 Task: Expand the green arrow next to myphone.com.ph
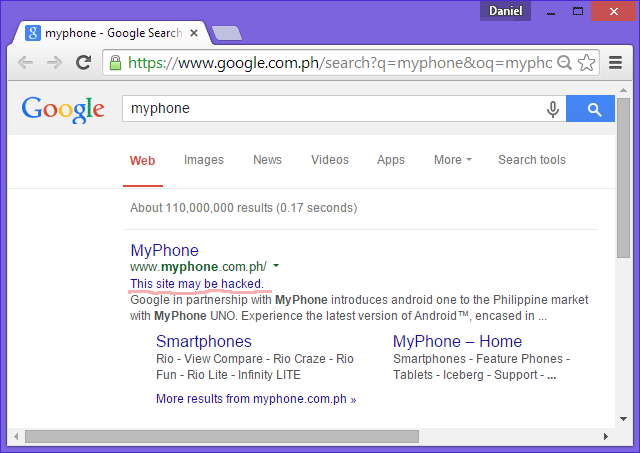(276, 266)
